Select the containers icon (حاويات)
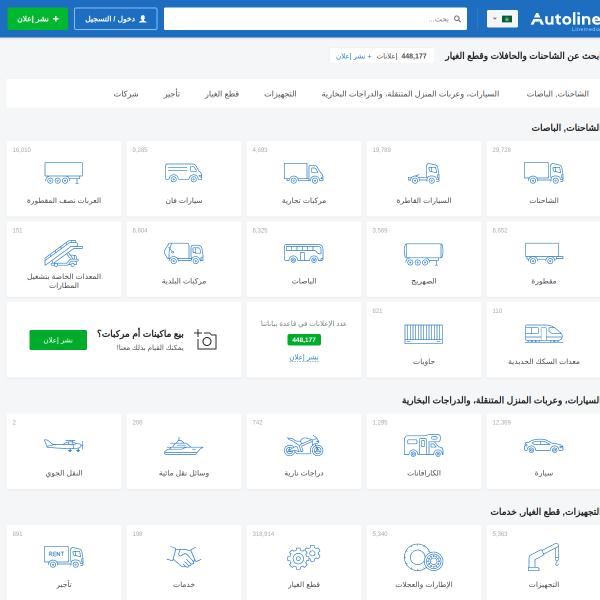 coord(424,334)
